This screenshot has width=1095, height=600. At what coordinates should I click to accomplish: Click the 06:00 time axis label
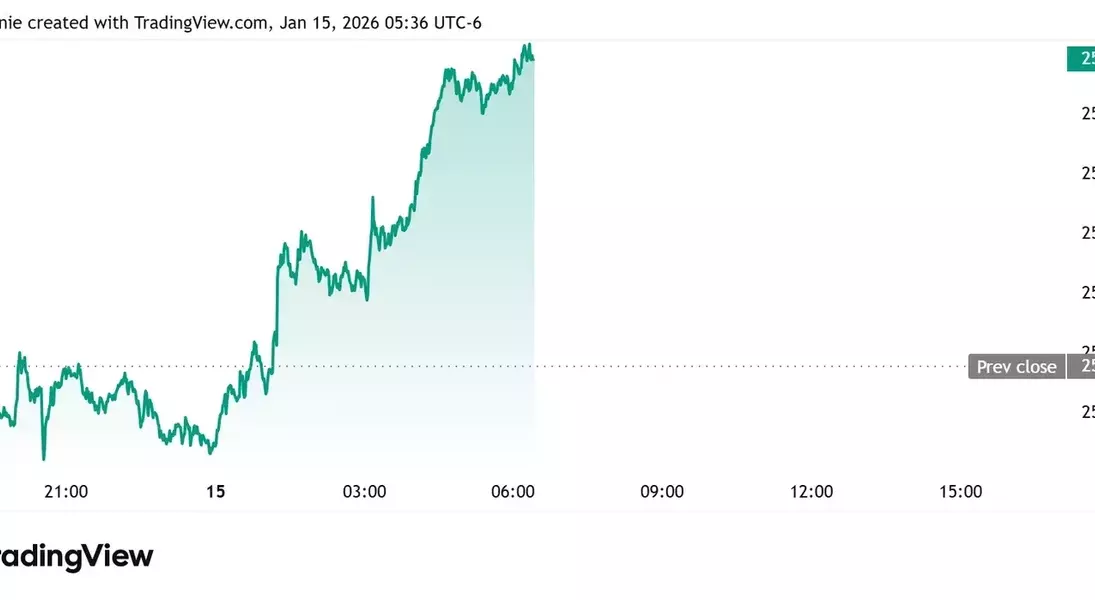tap(513, 491)
